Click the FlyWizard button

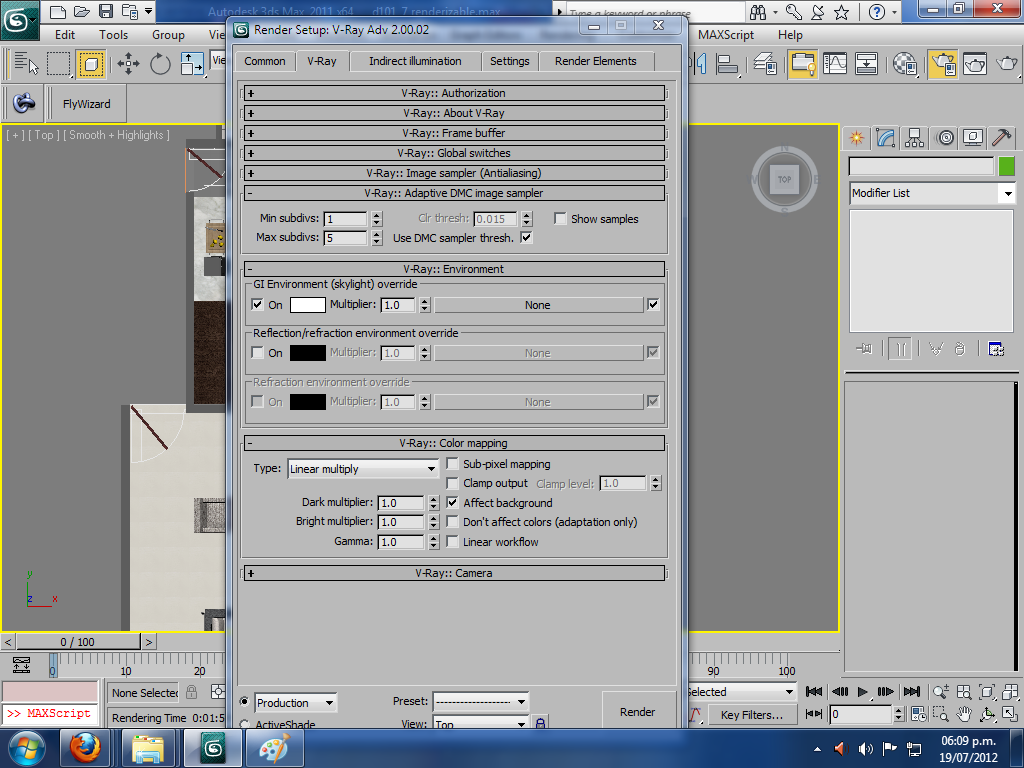86,104
